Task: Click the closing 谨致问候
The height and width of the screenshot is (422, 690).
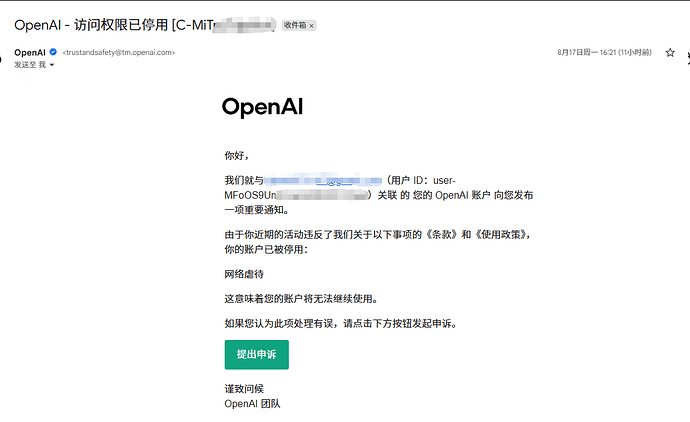Action: point(244,389)
